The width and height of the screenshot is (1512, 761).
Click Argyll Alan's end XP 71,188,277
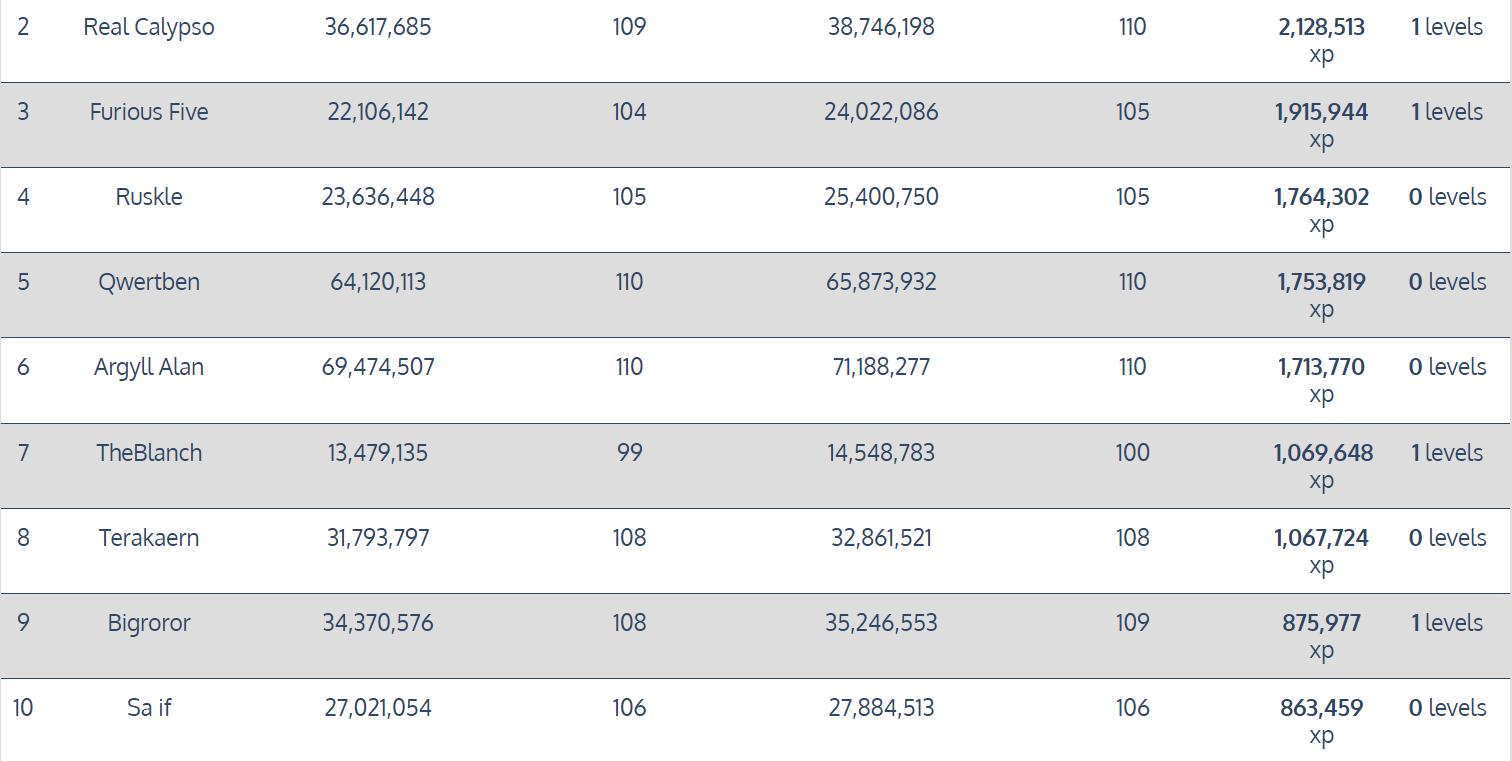point(881,367)
